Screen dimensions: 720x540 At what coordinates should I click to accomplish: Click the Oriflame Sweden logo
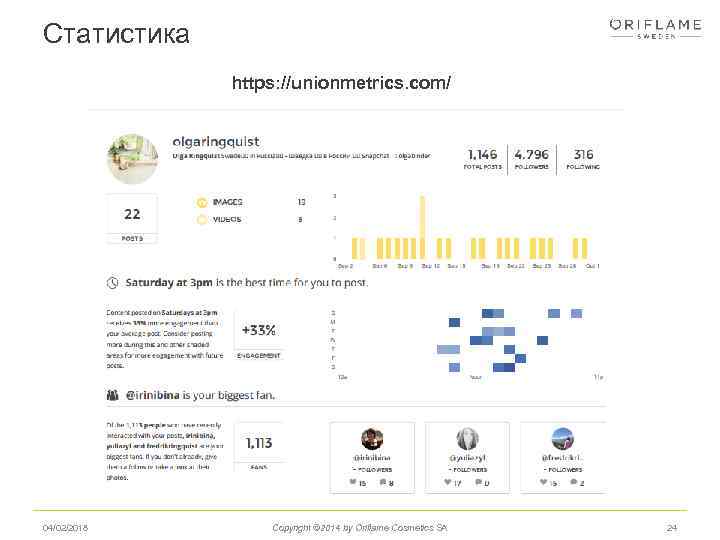tap(655, 27)
